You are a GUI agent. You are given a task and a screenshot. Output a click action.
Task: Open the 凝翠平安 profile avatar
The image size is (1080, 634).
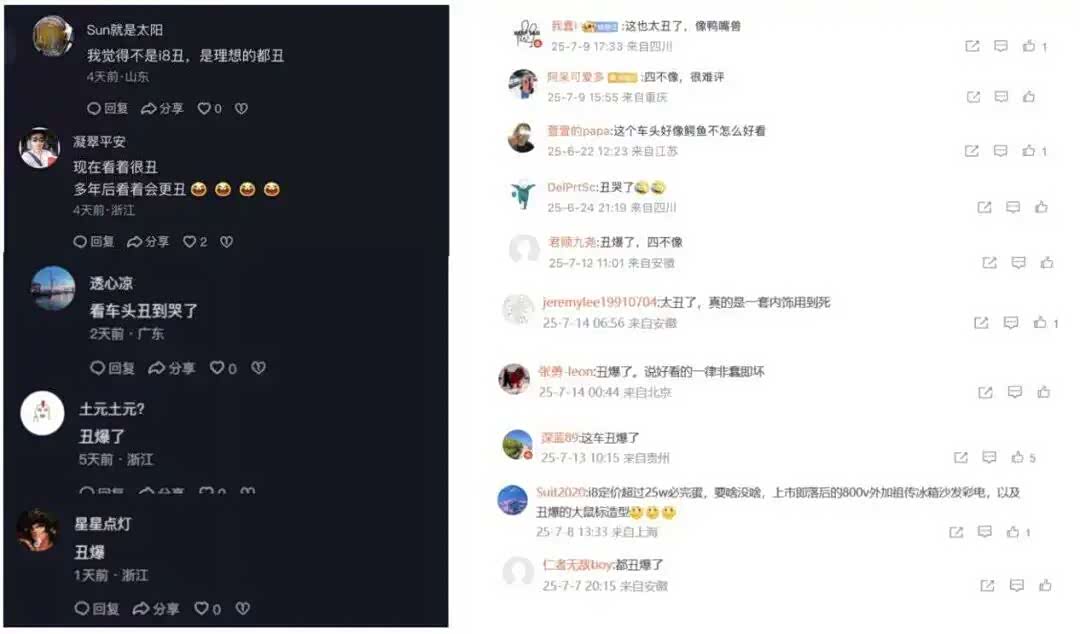(39, 147)
